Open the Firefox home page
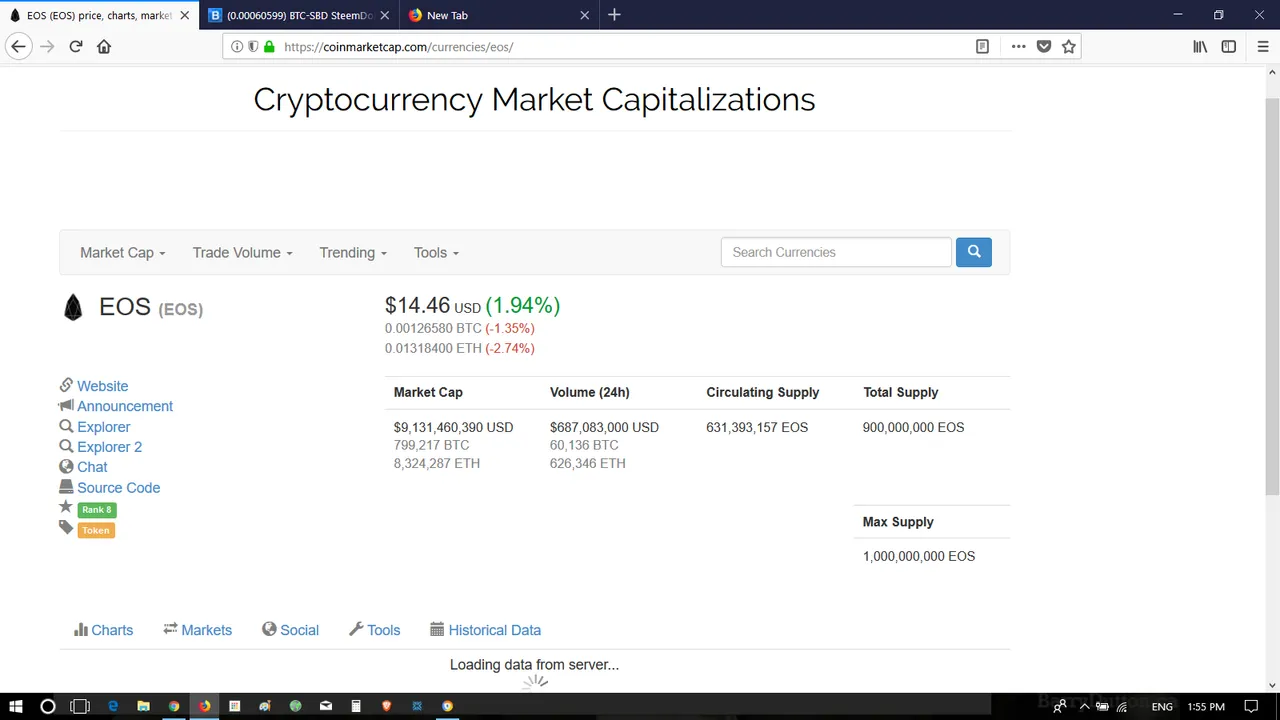 coord(104,47)
